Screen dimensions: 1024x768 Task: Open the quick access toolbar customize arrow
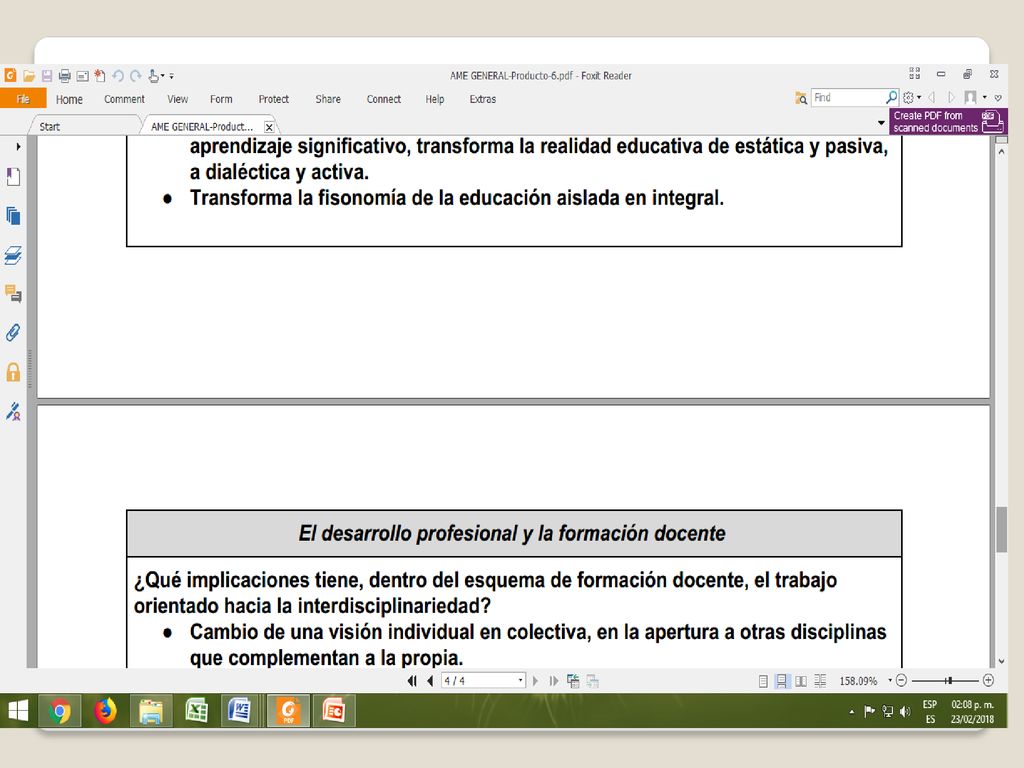click(x=171, y=76)
